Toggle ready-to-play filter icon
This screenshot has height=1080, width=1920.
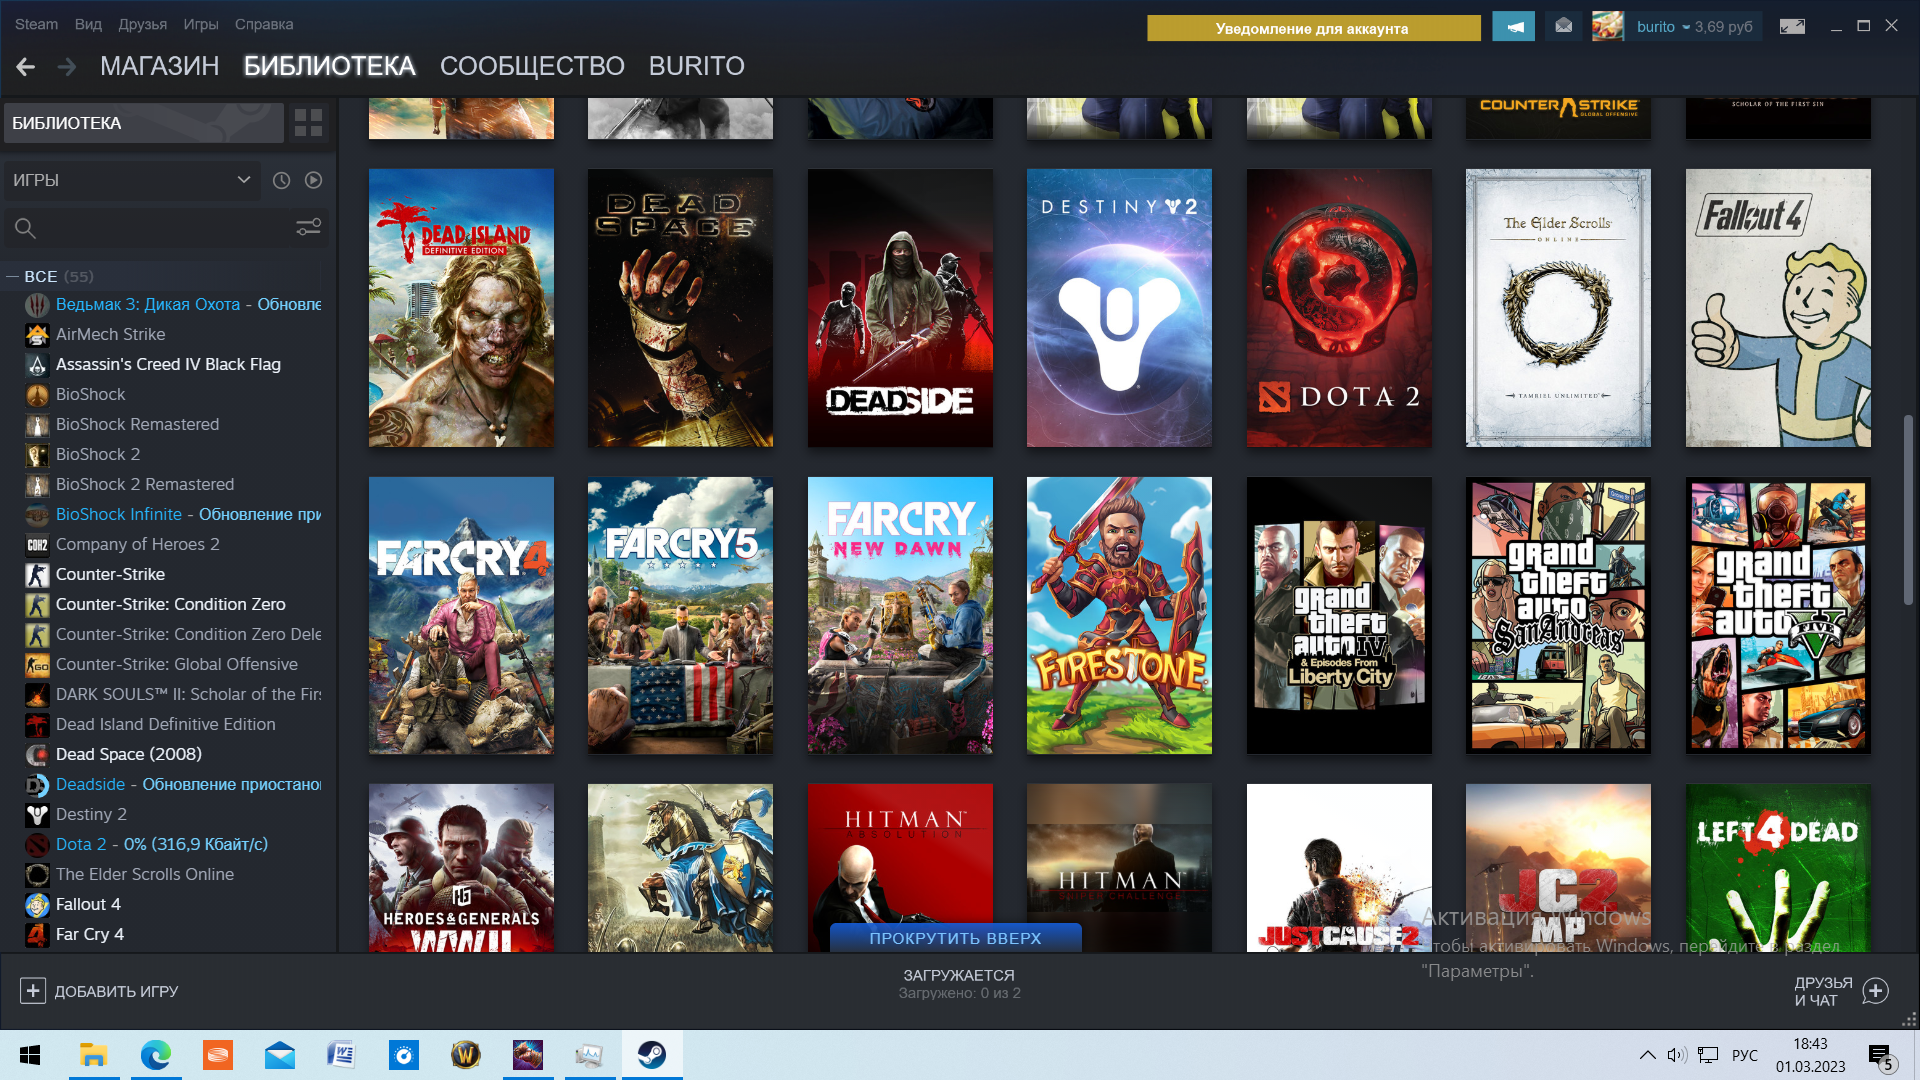click(313, 180)
